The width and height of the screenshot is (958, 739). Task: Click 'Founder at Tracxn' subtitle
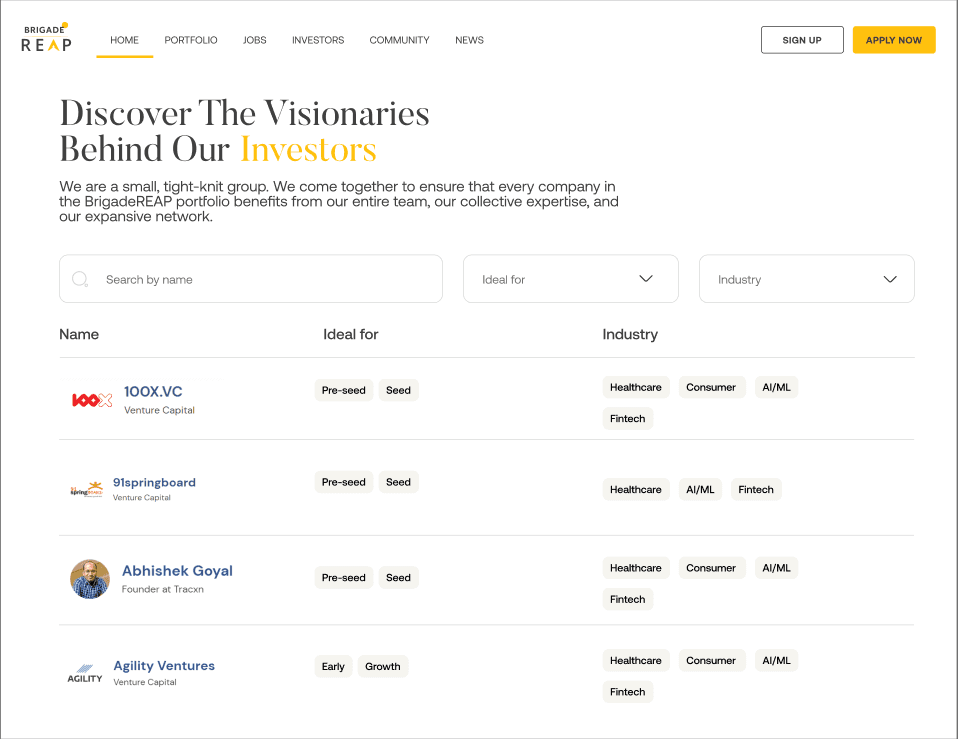(x=163, y=589)
